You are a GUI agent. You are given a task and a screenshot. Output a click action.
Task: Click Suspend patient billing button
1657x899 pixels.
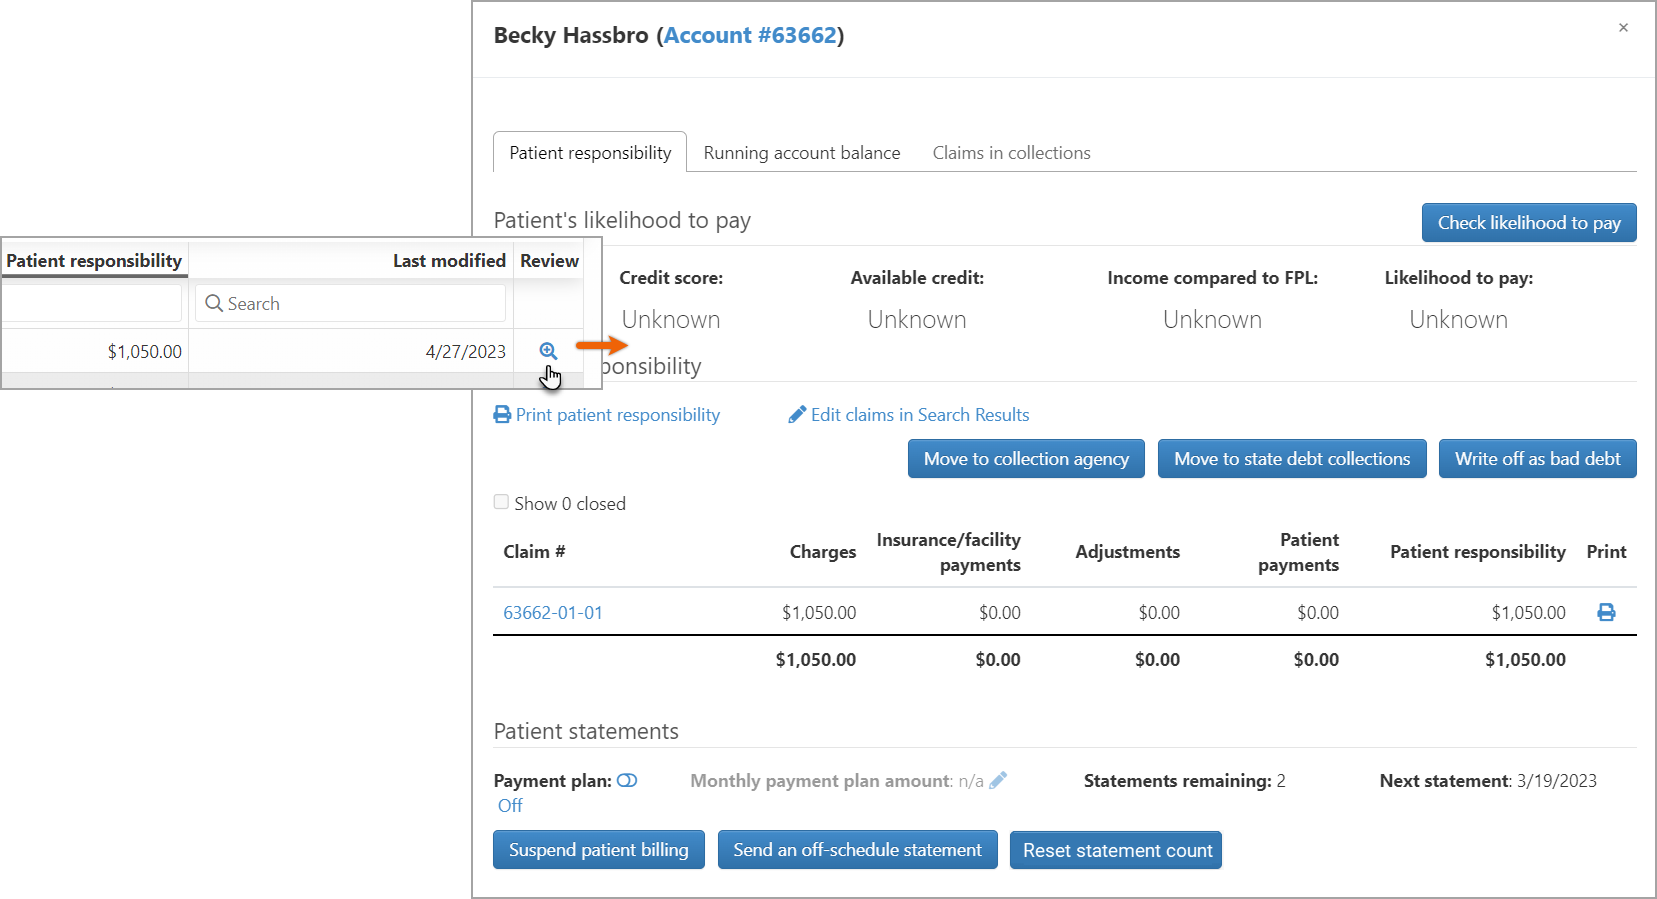pos(598,850)
